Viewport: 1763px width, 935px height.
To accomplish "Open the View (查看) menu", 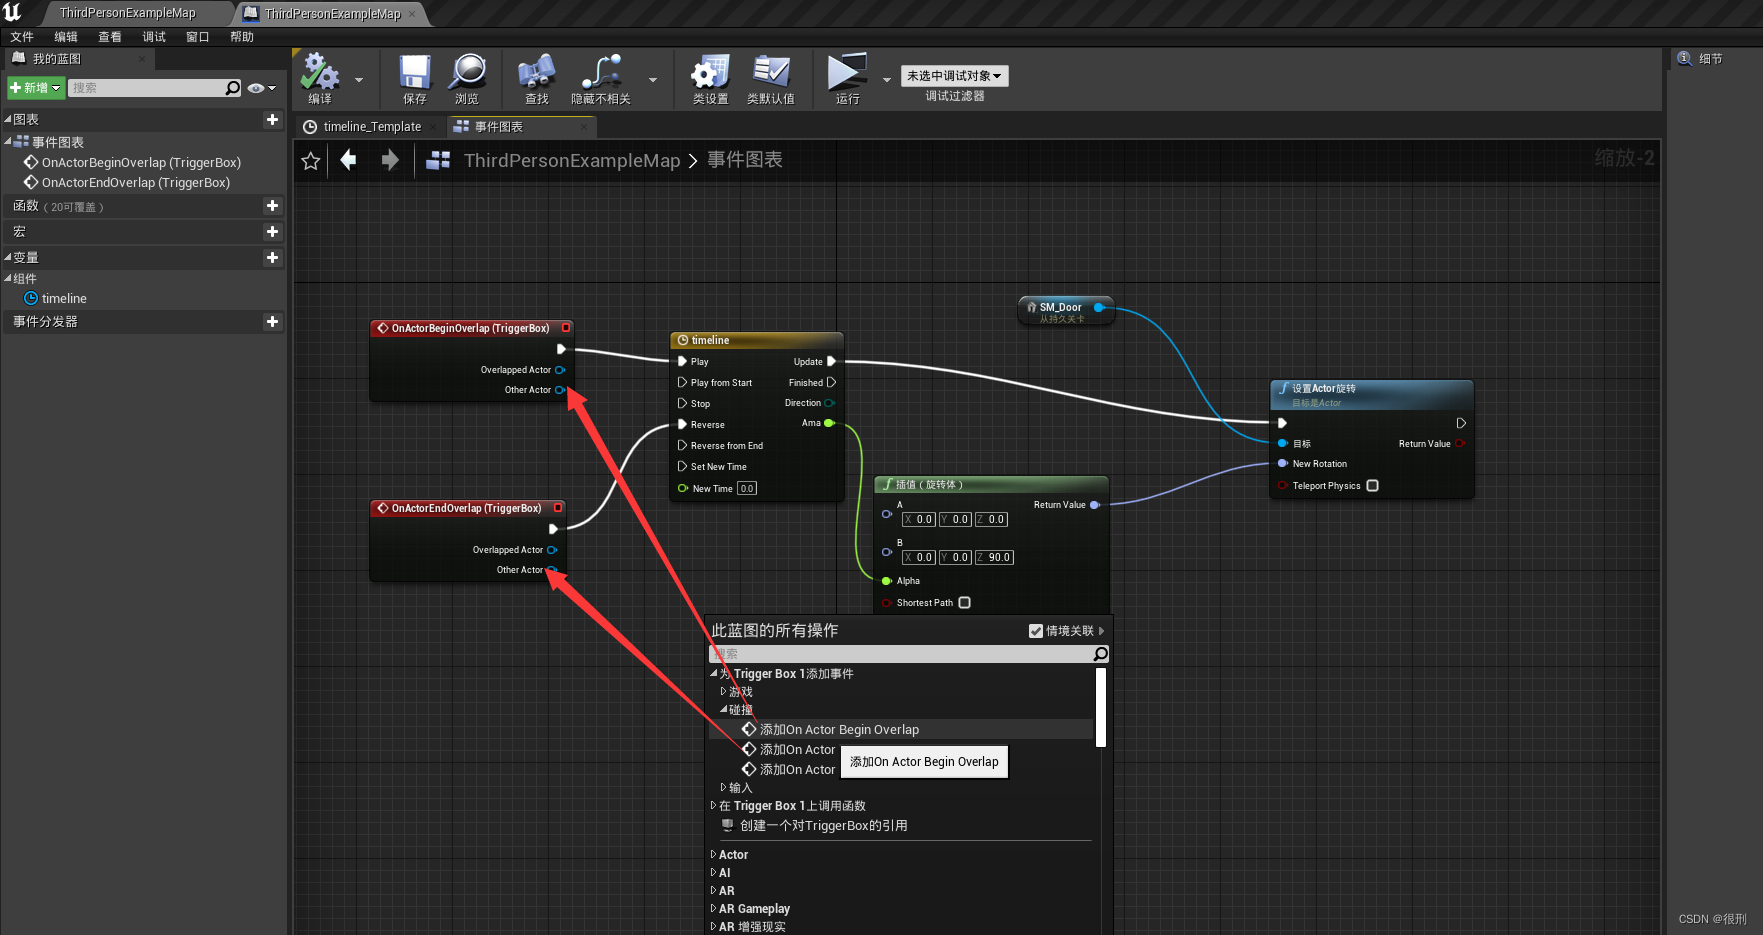I will tap(110, 37).
